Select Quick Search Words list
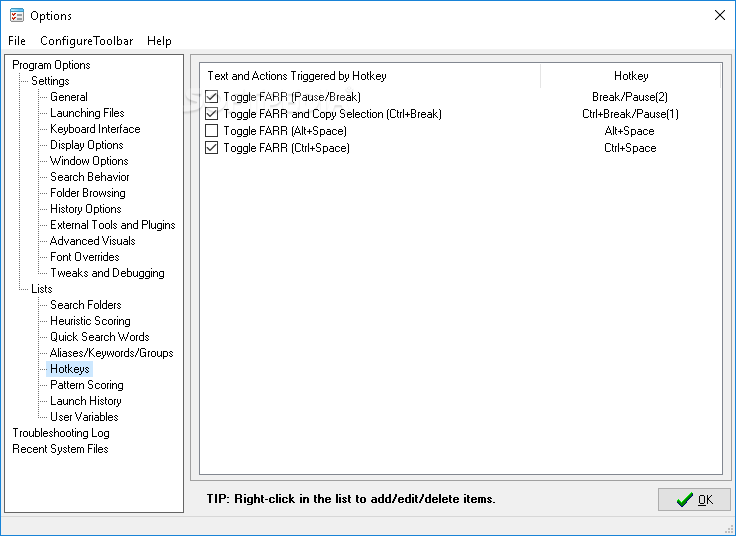 [x=100, y=337]
